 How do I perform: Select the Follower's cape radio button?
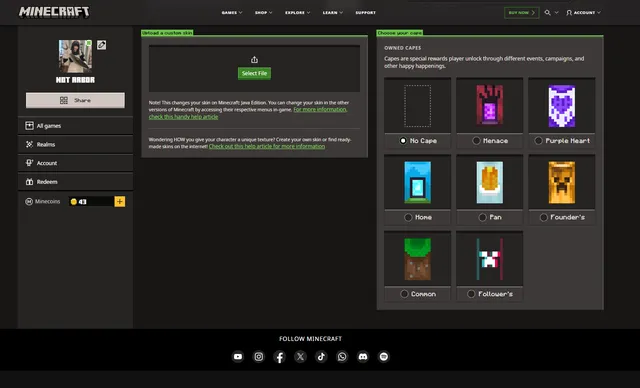471,294
